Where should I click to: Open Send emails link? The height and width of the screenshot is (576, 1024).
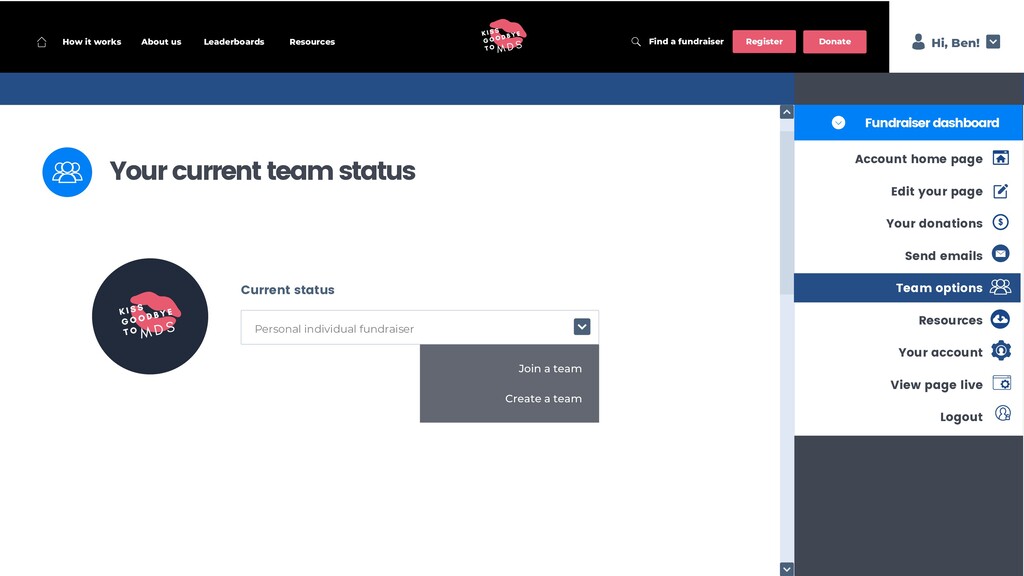943,256
